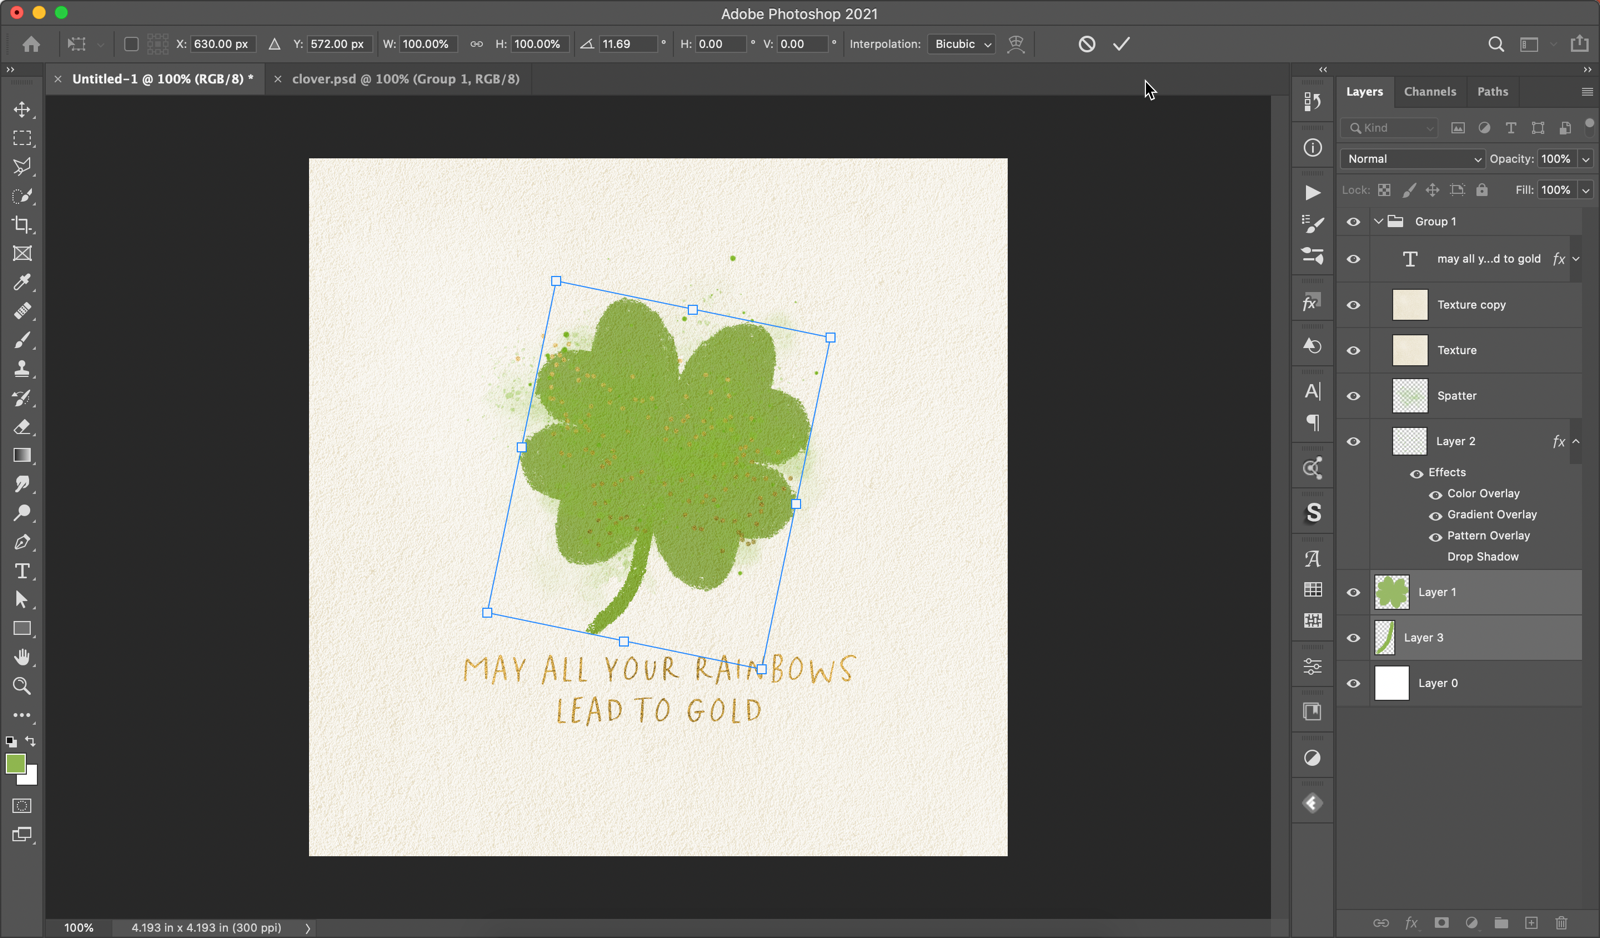Click the rotation angle input field
The image size is (1600, 938).
[x=629, y=44]
